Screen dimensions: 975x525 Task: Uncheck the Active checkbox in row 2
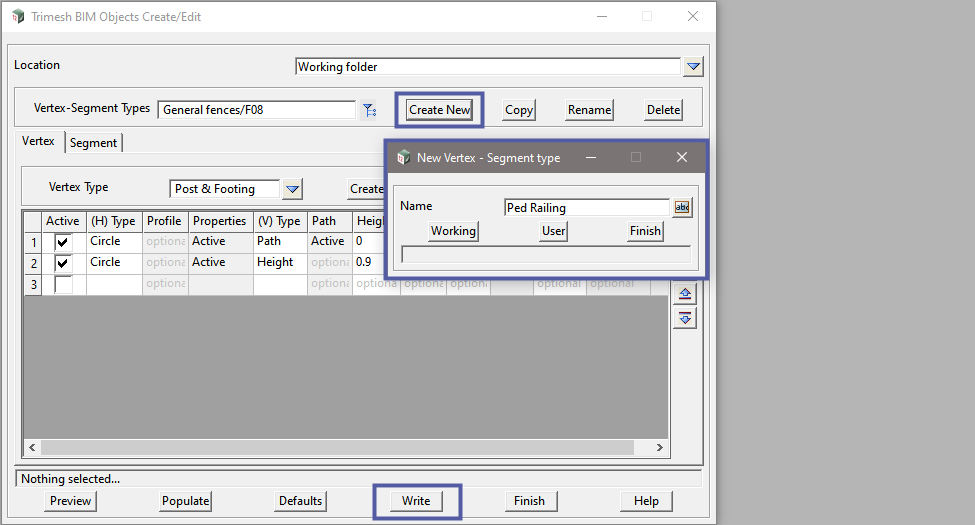pyautogui.click(x=63, y=263)
